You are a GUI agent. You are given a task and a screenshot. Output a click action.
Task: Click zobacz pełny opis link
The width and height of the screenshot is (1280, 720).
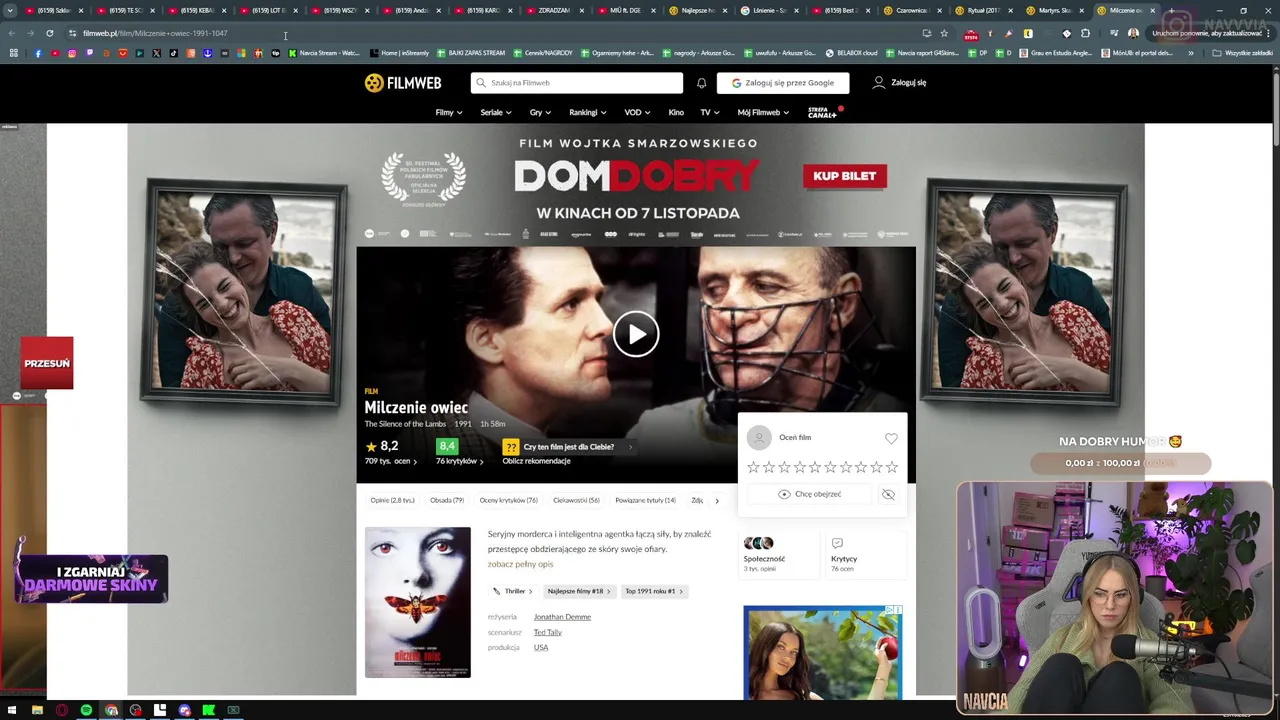520,564
